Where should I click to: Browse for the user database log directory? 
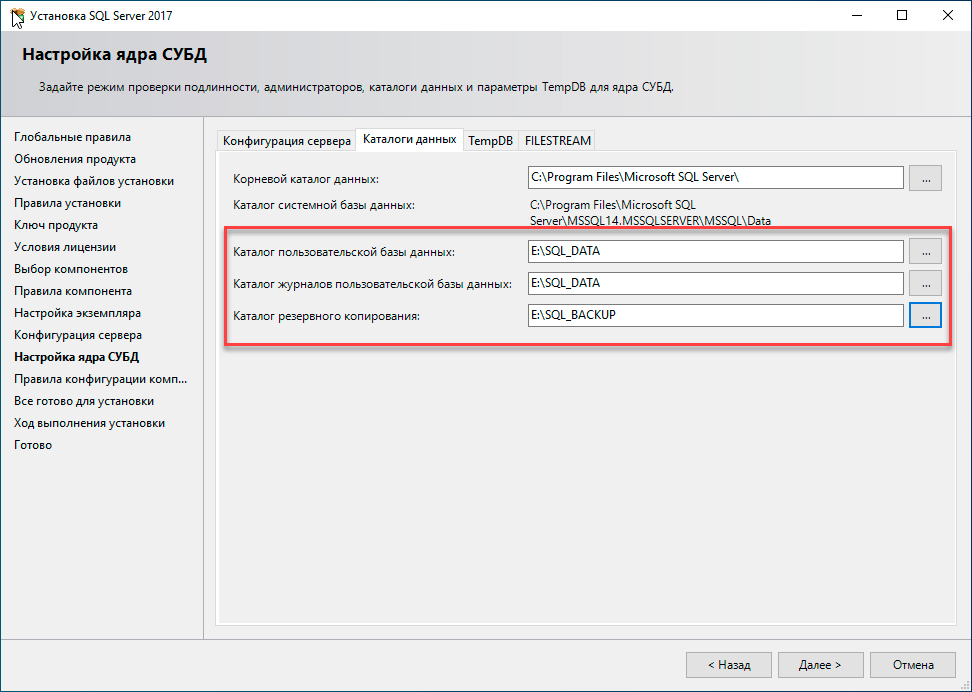925,283
